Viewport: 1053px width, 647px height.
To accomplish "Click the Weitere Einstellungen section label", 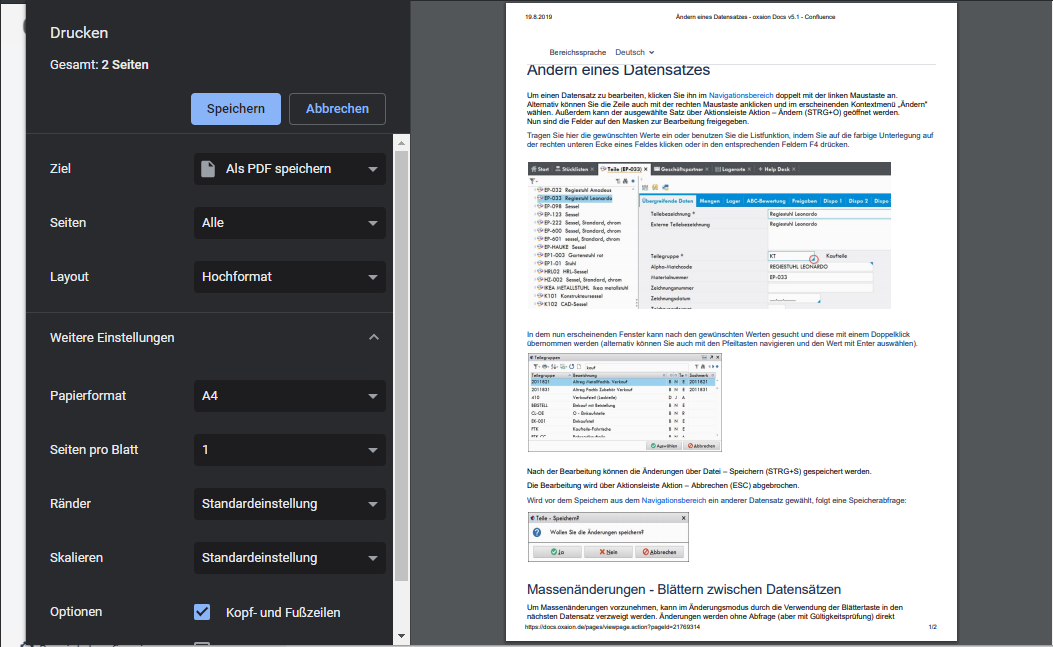I will pos(112,338).
